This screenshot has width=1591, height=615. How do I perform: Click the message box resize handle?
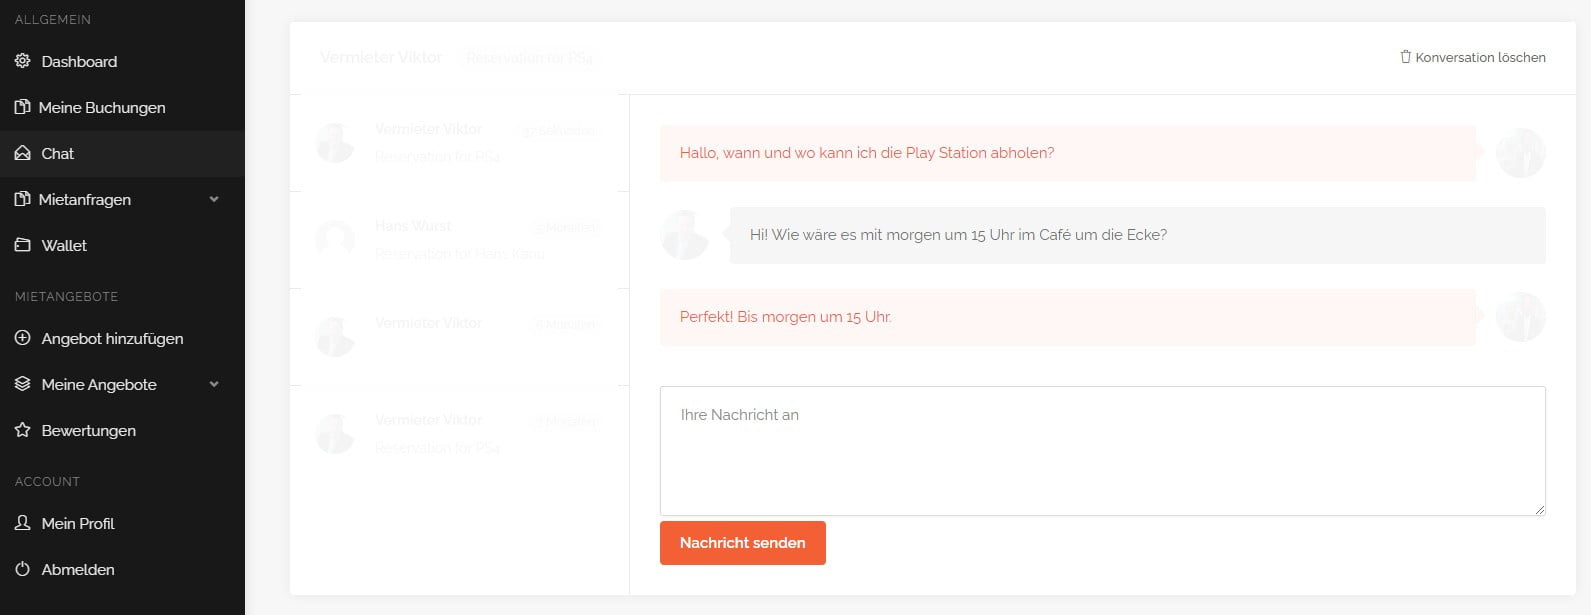pos(1539,510)
